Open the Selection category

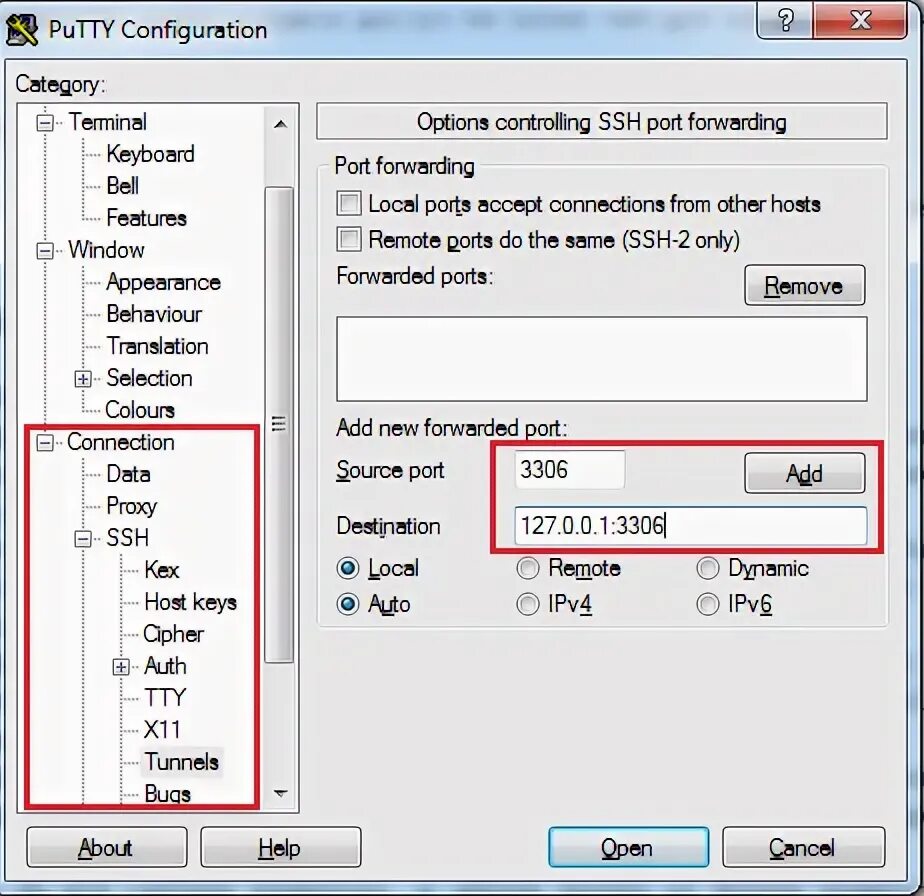pyautogui.click(x=149, y=378)
